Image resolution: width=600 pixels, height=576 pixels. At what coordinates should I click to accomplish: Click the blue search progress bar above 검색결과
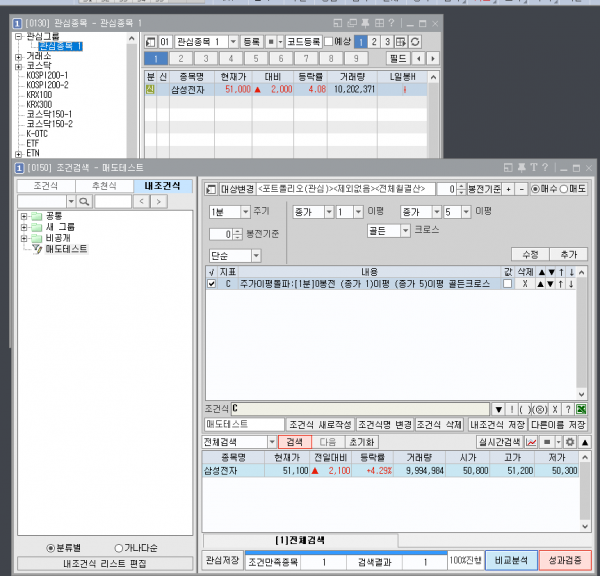(x=346, y=553)
